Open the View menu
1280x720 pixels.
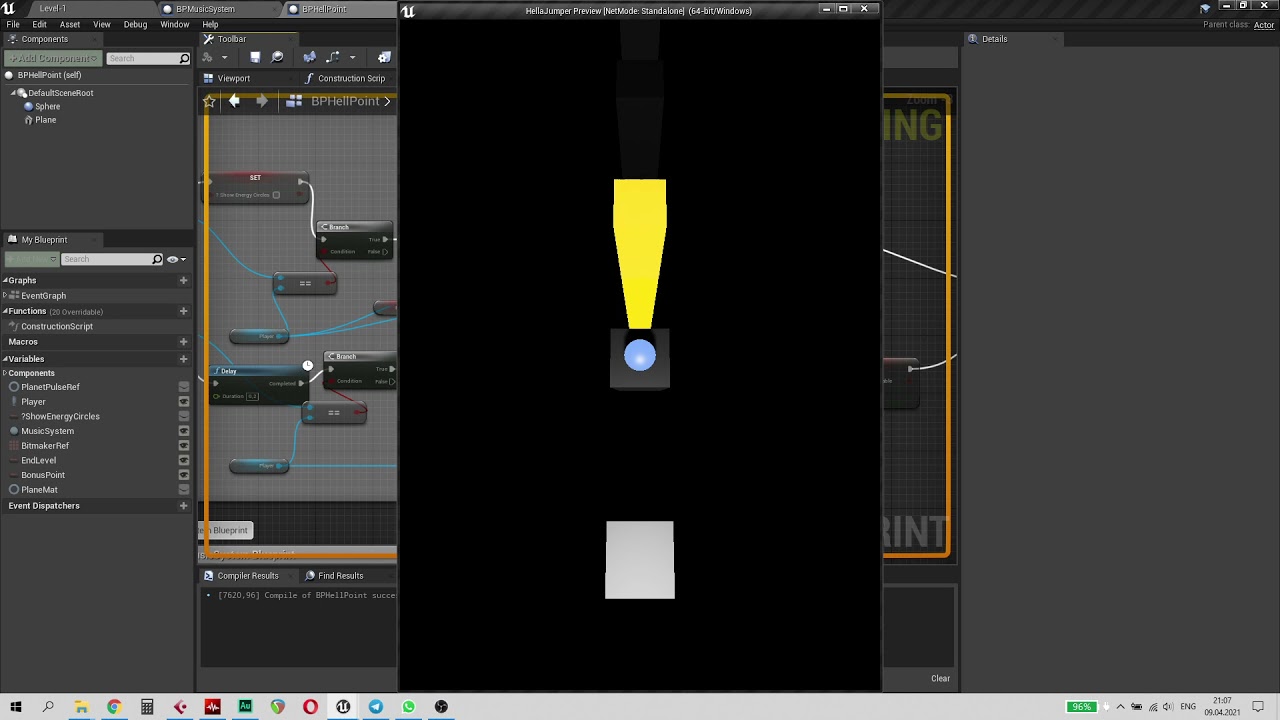(102, 24)
